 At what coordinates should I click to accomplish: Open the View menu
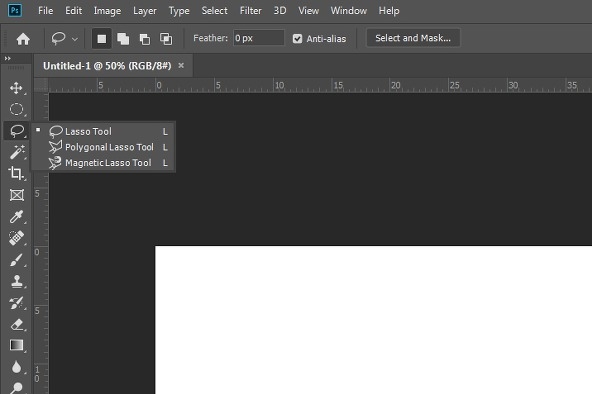(308, 11)
